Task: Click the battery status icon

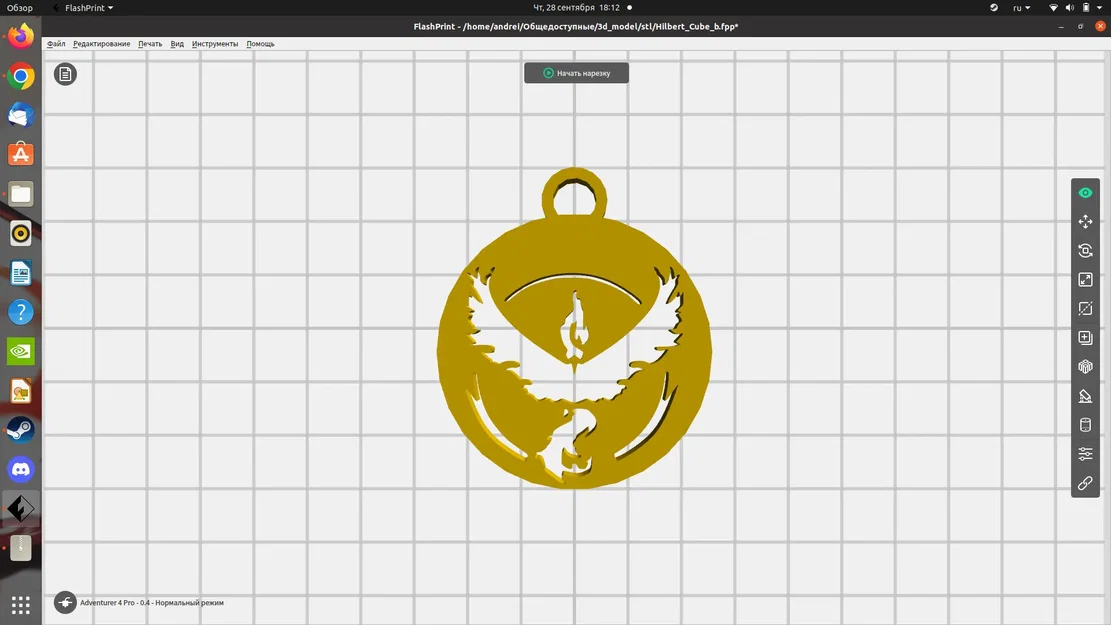Action: [1086, 8]
